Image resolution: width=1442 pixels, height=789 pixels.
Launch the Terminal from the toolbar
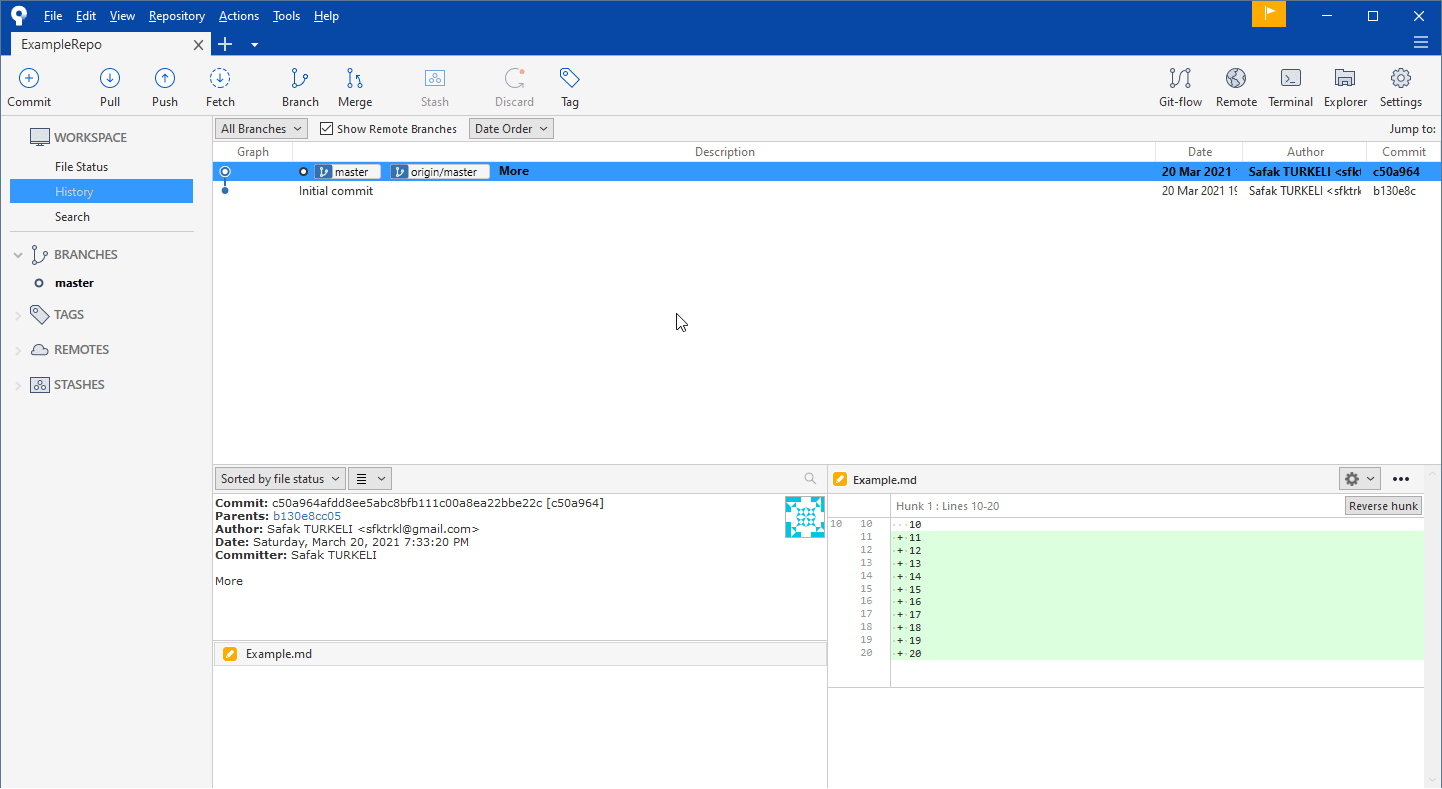(1291, 78)
